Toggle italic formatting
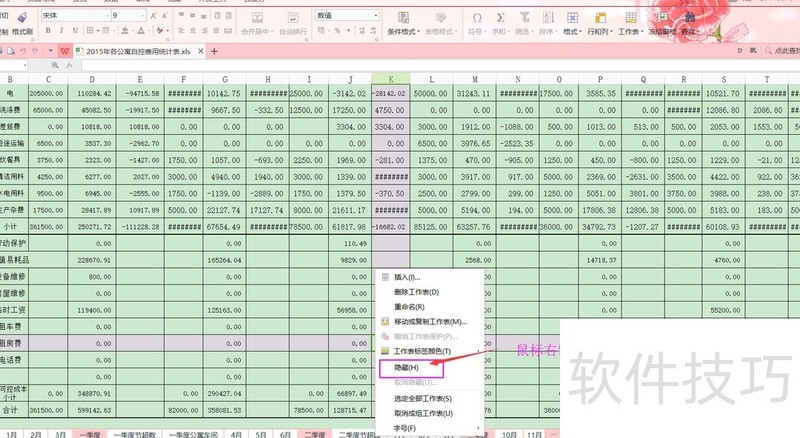 tap(62, 31)
